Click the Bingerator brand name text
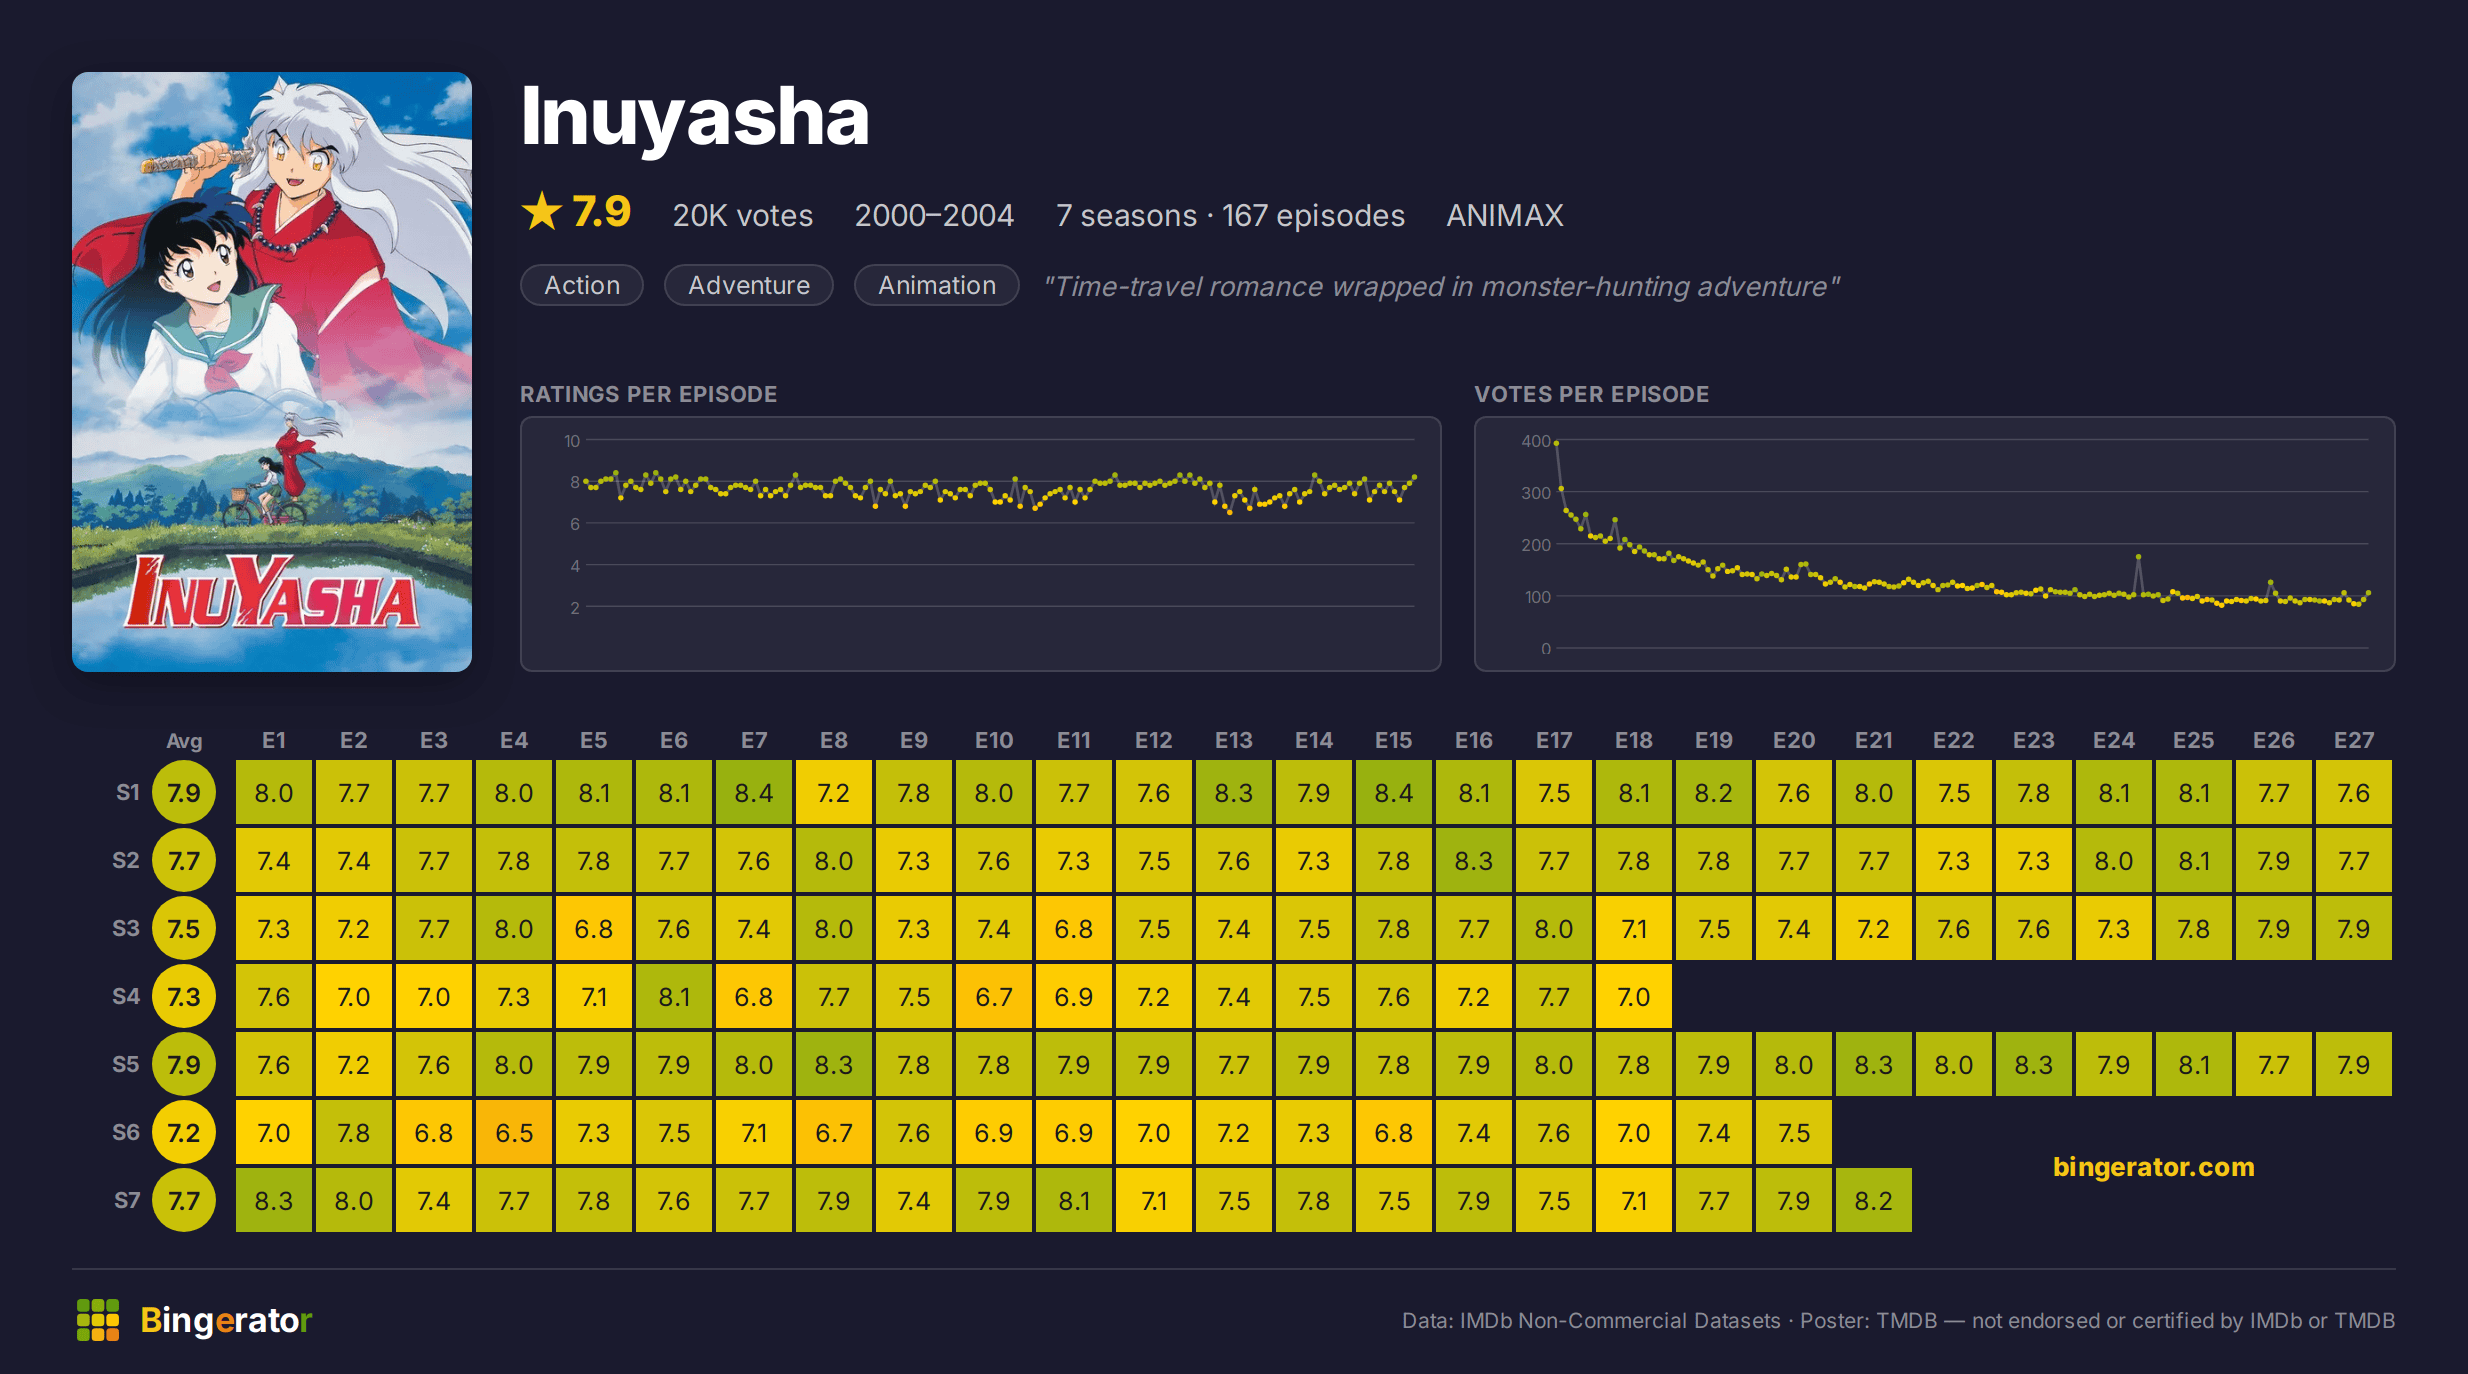 [226, 1320]
